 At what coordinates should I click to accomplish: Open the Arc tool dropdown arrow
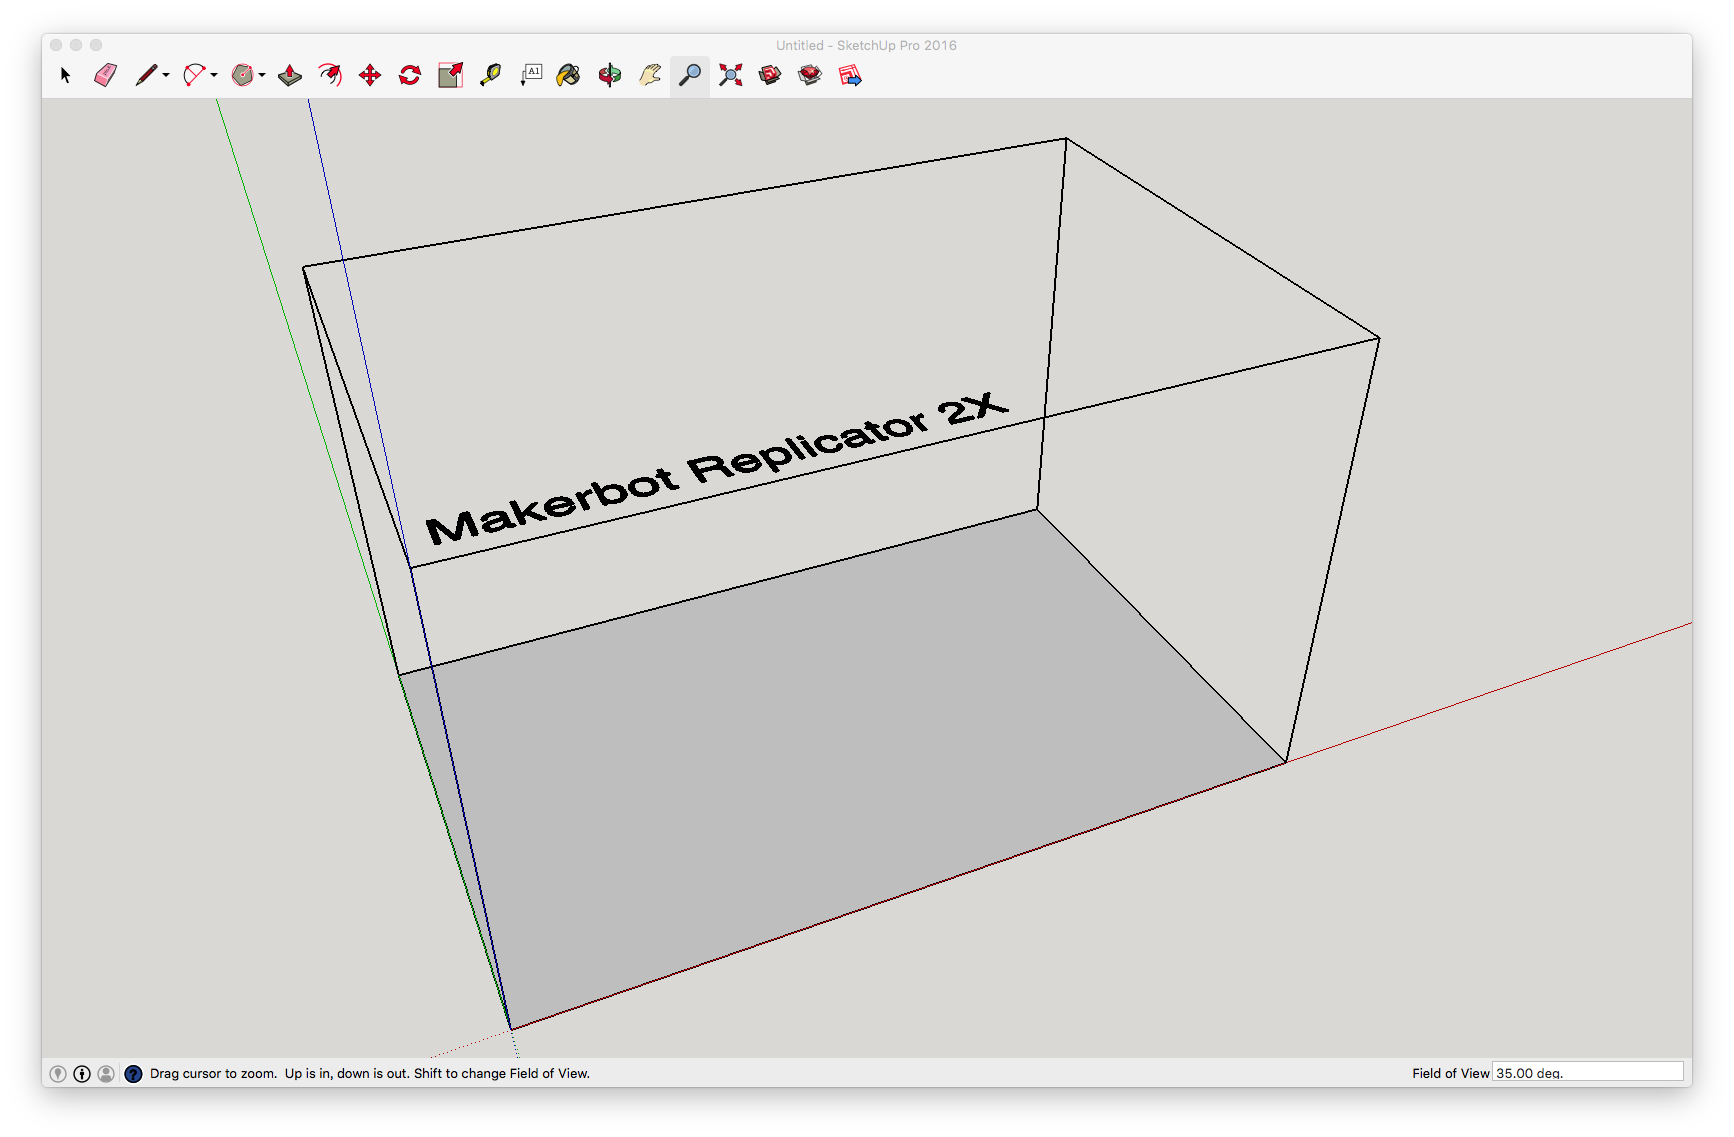pos(214,75)
